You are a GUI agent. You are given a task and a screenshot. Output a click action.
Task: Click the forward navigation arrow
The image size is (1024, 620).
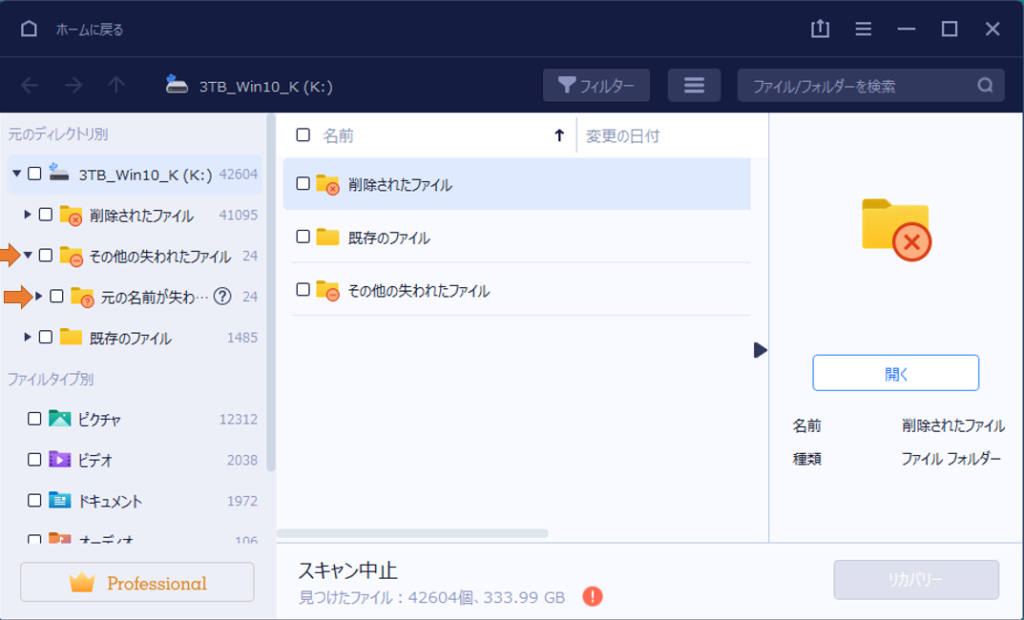click(73, 85)
